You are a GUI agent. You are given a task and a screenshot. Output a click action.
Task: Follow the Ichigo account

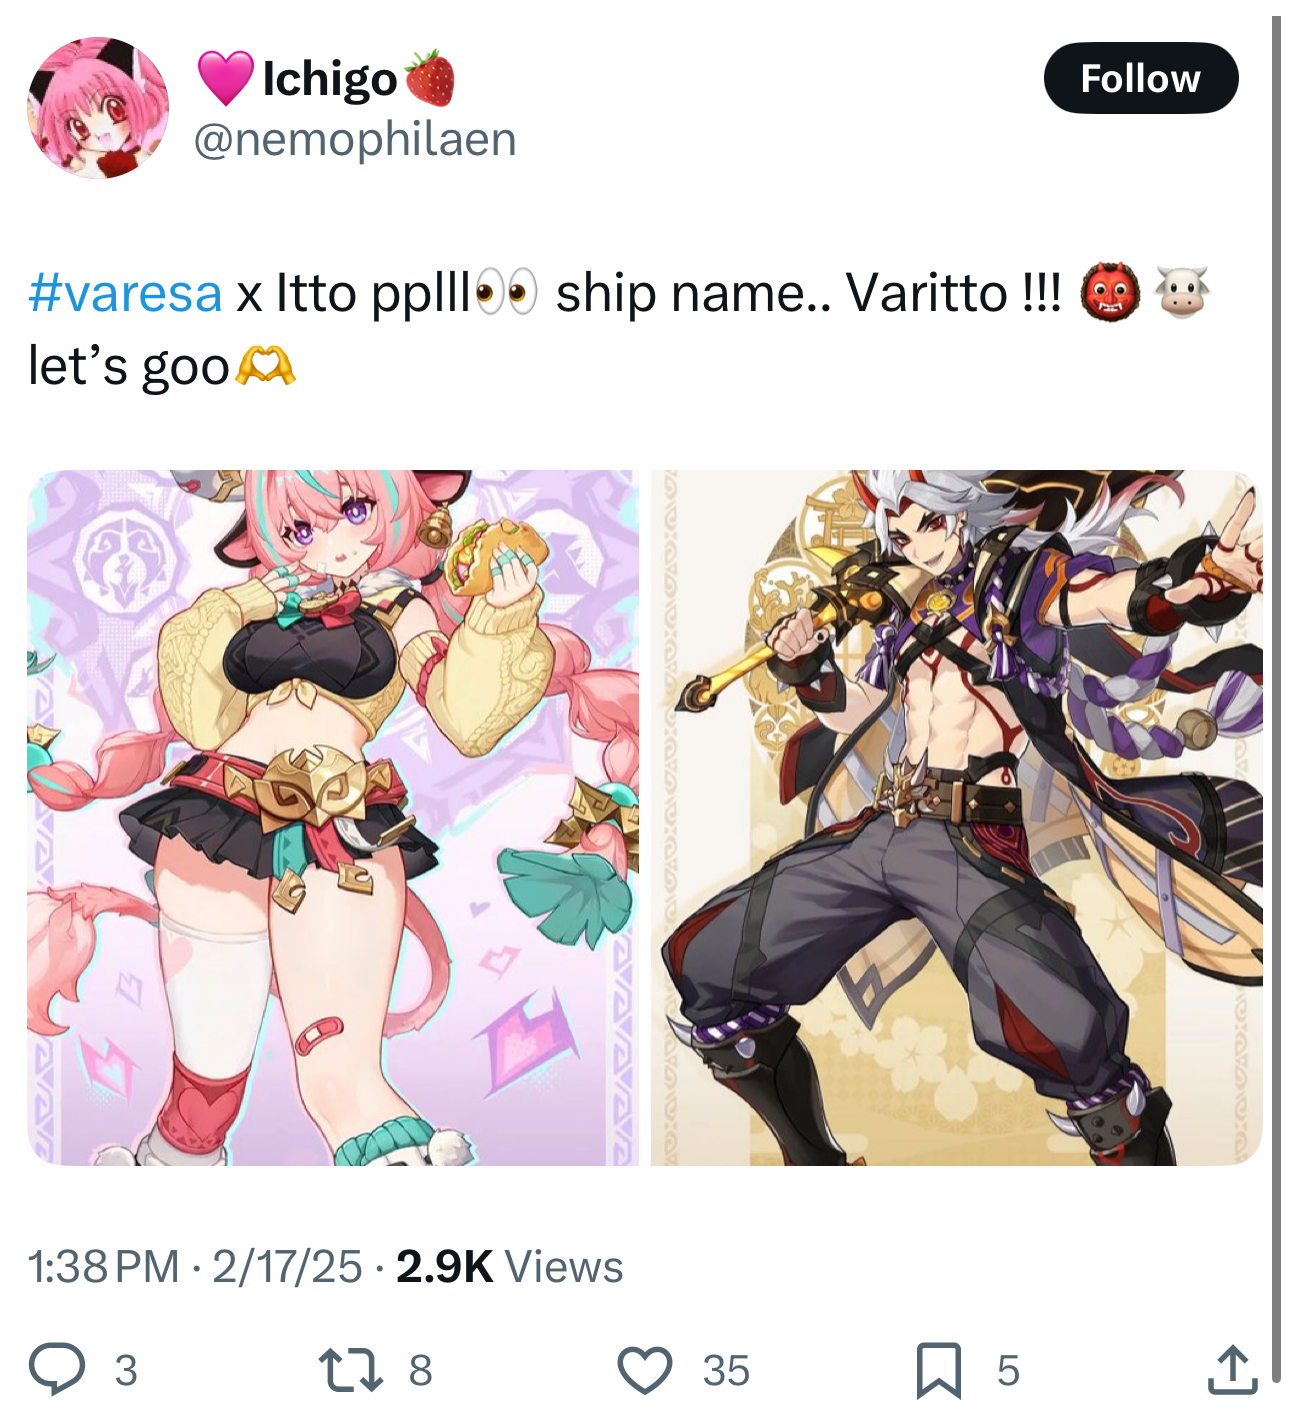(x=1140, y=78)
